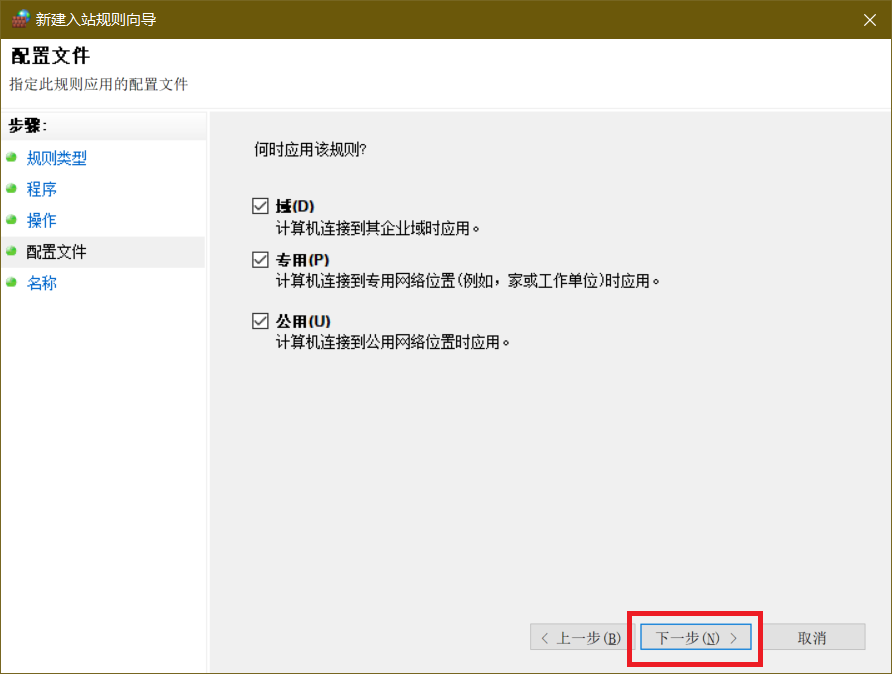Navigate to the 名称 step
Image resolution: width=892 pixels, height=674 pixels.
[42, 283]
